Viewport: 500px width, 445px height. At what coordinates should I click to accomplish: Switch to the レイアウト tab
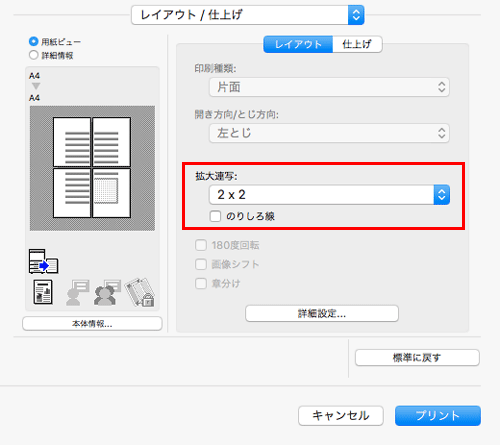pyautogui.click(x=298, y=44)
